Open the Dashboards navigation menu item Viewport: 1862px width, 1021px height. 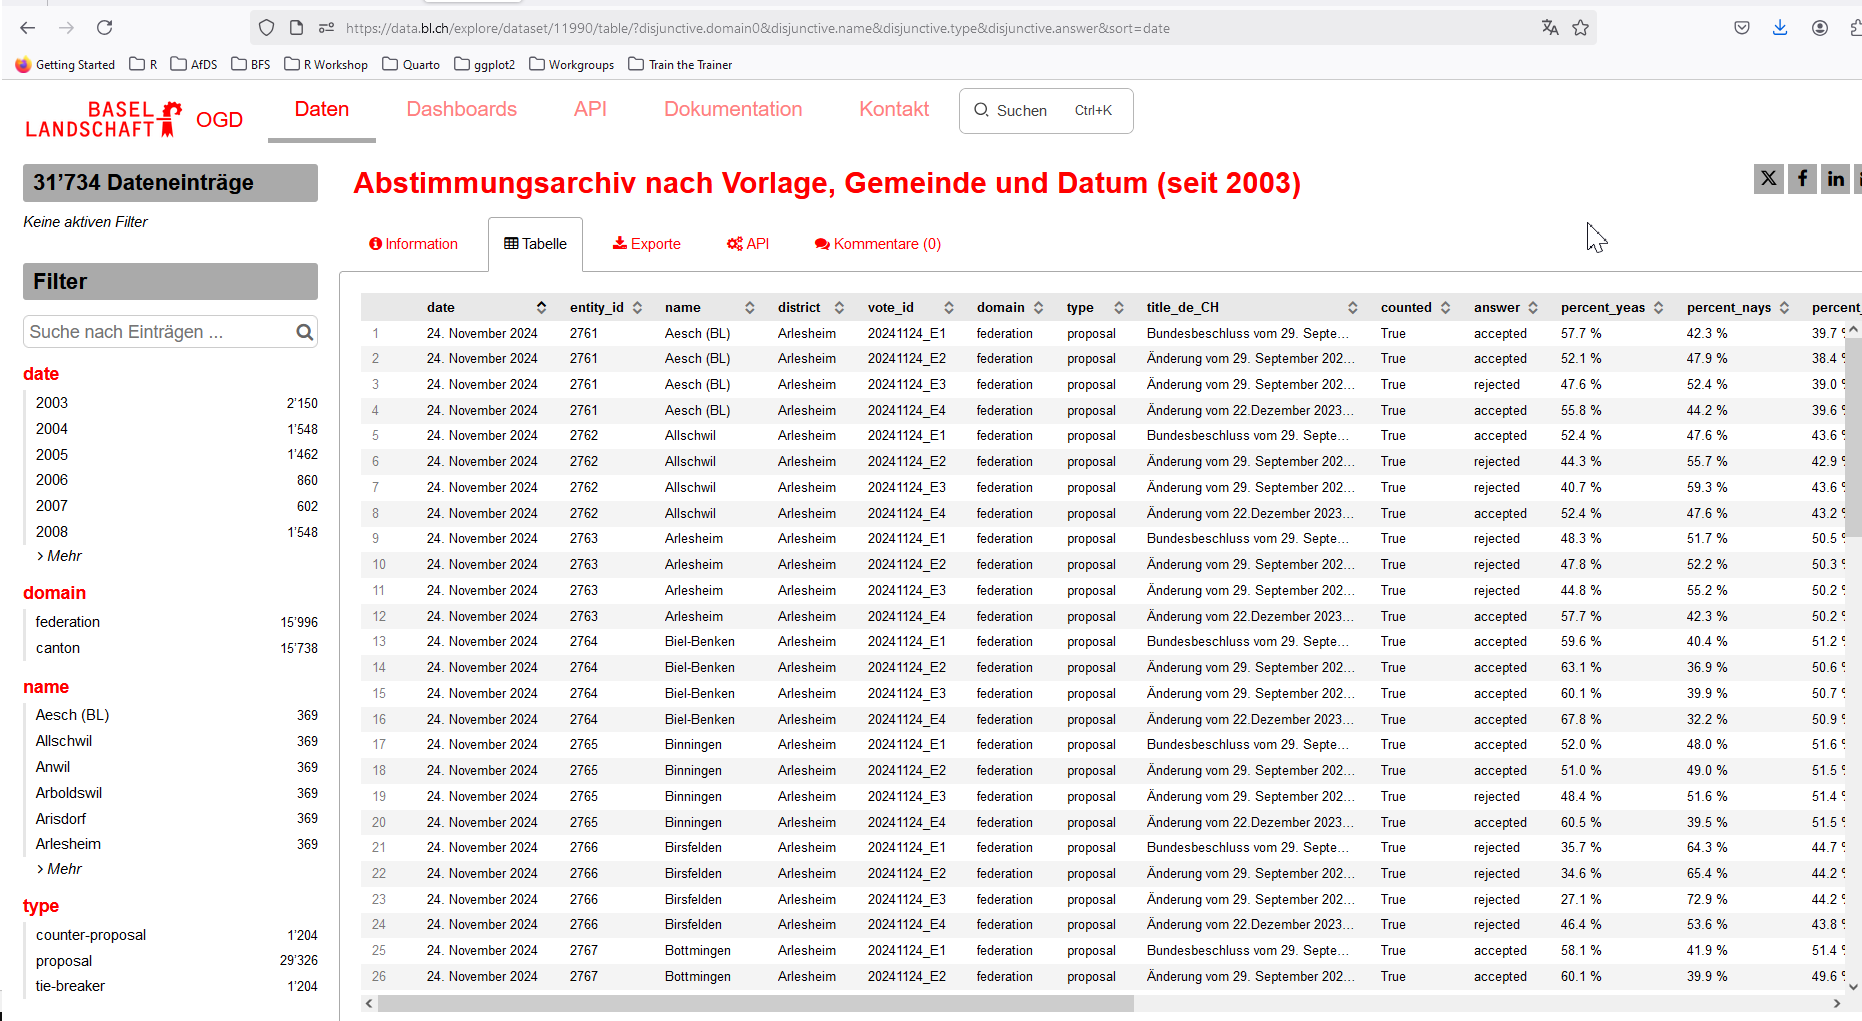coord(461,109)
